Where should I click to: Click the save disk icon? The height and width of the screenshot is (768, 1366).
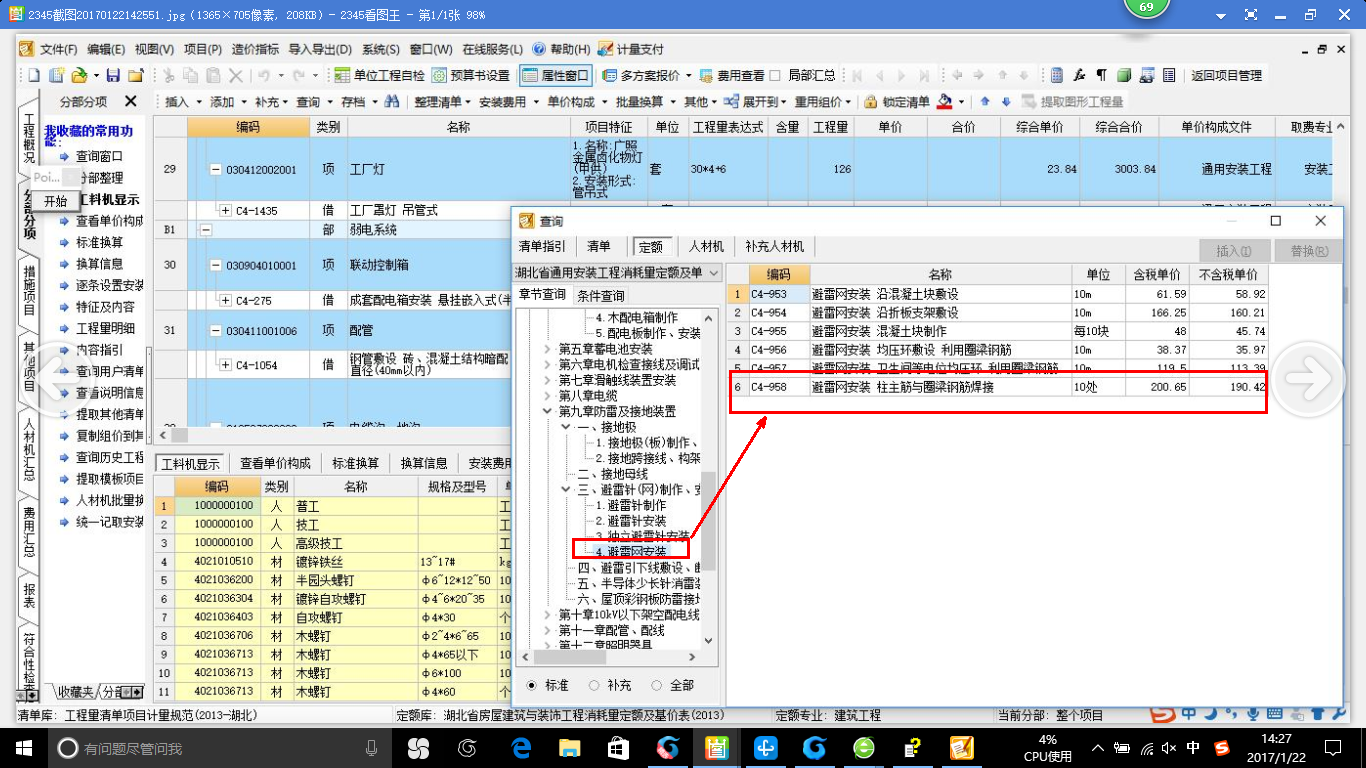tap(113, 75)
